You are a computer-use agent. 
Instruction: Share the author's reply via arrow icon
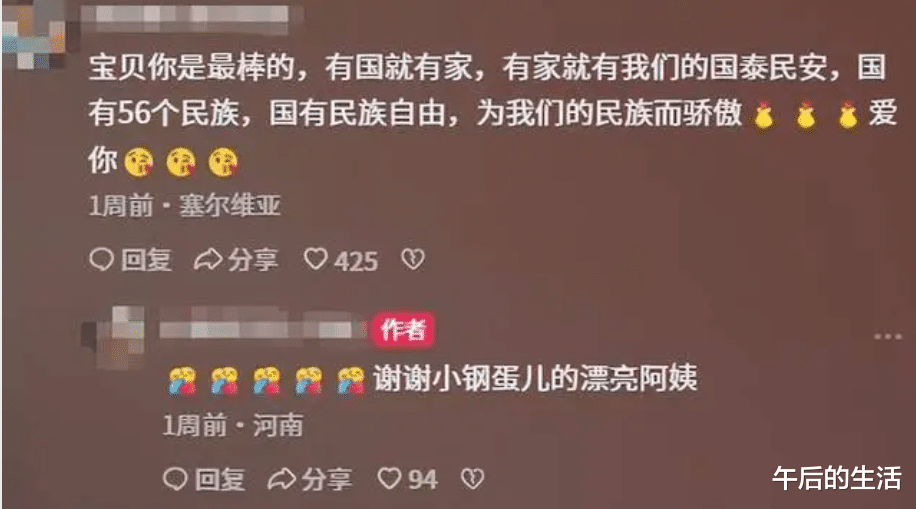282,479
